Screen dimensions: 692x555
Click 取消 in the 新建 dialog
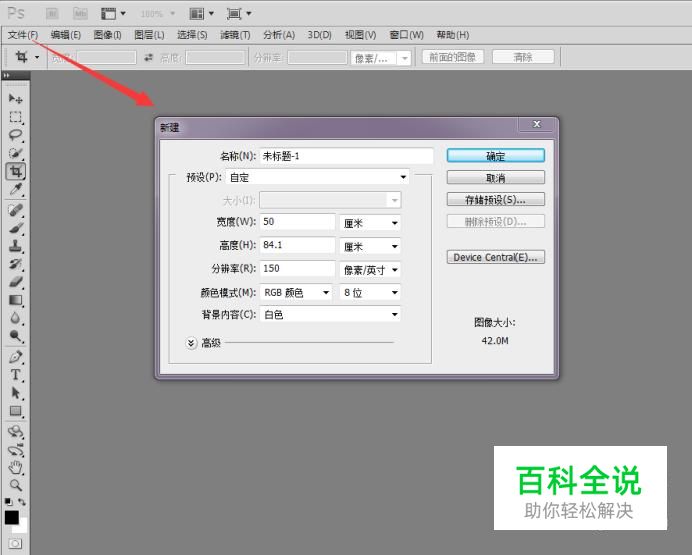496,178
